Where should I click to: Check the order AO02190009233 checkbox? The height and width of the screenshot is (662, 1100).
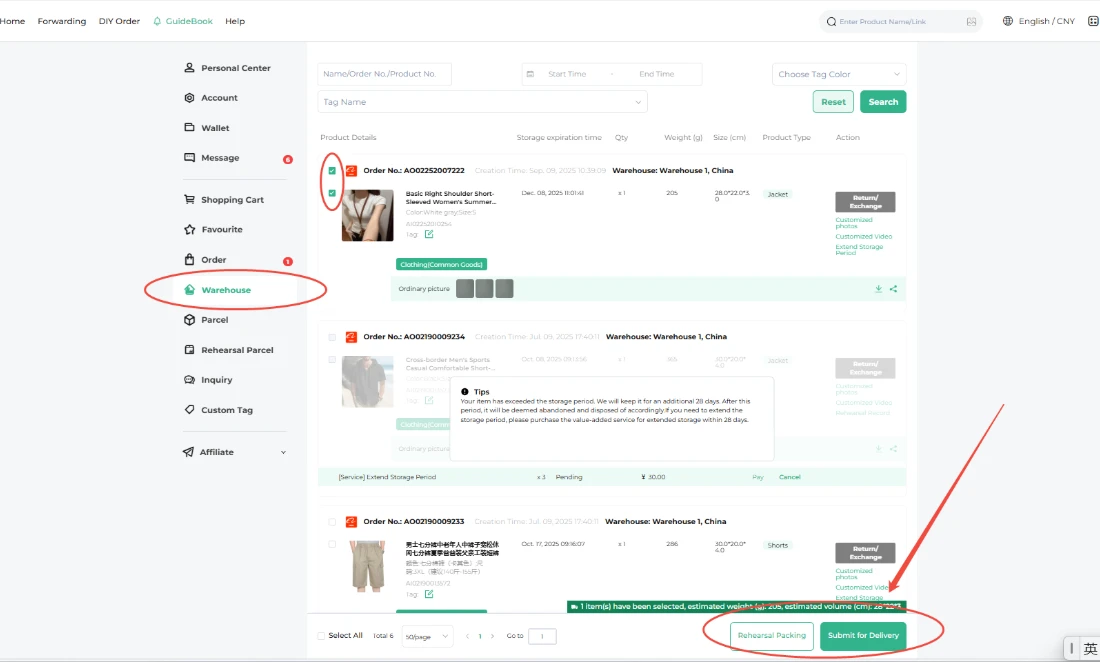point(332,522)
